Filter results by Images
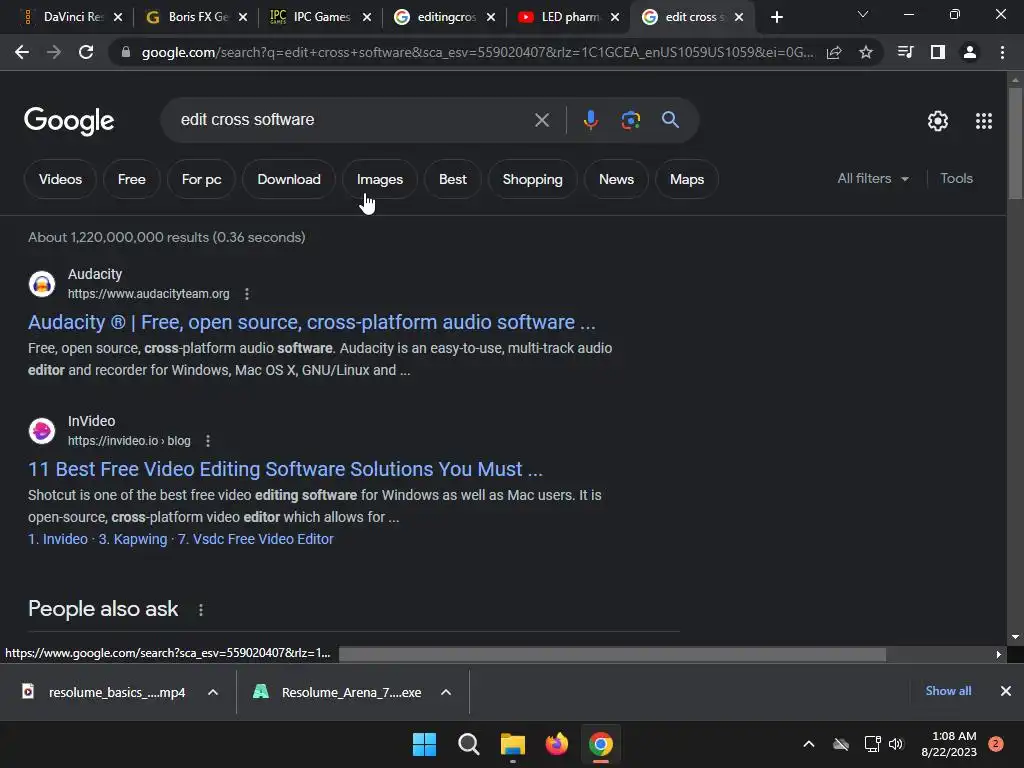Viewport: 1024px width, 768px height. click(379, 179)
